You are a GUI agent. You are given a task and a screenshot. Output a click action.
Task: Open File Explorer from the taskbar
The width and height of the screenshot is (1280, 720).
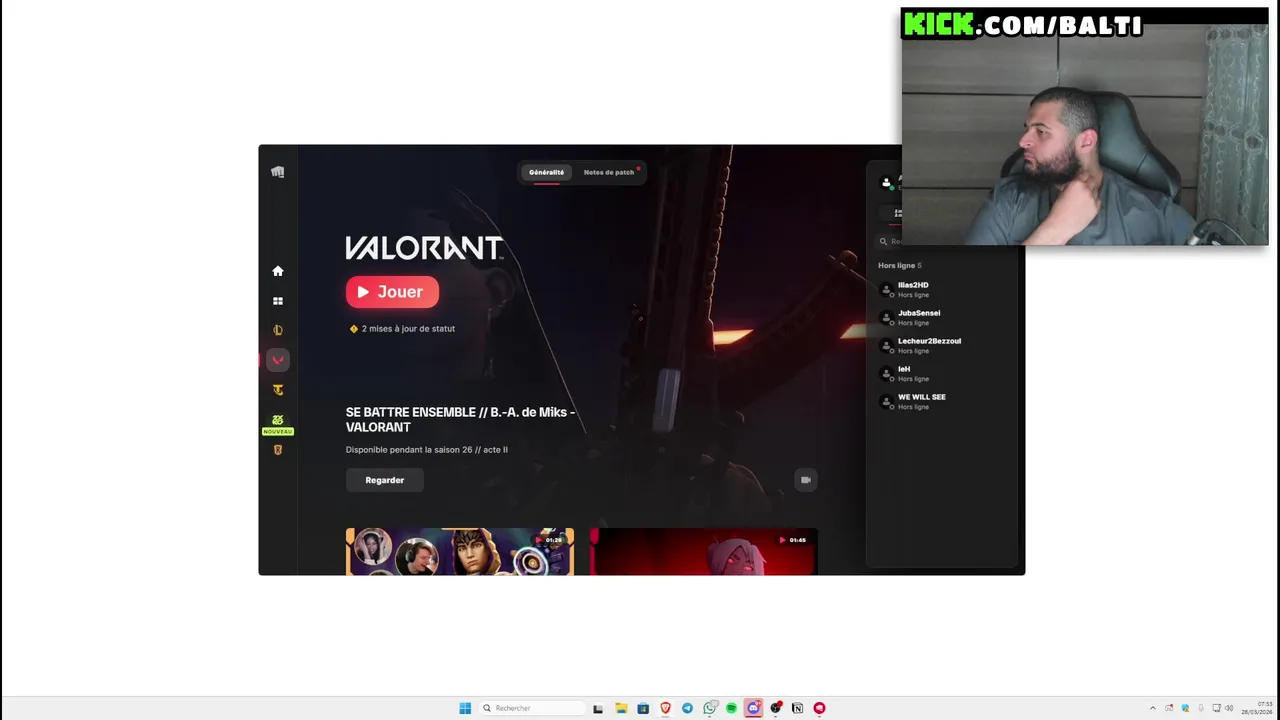pyautogui.click(x=621, y=708)
